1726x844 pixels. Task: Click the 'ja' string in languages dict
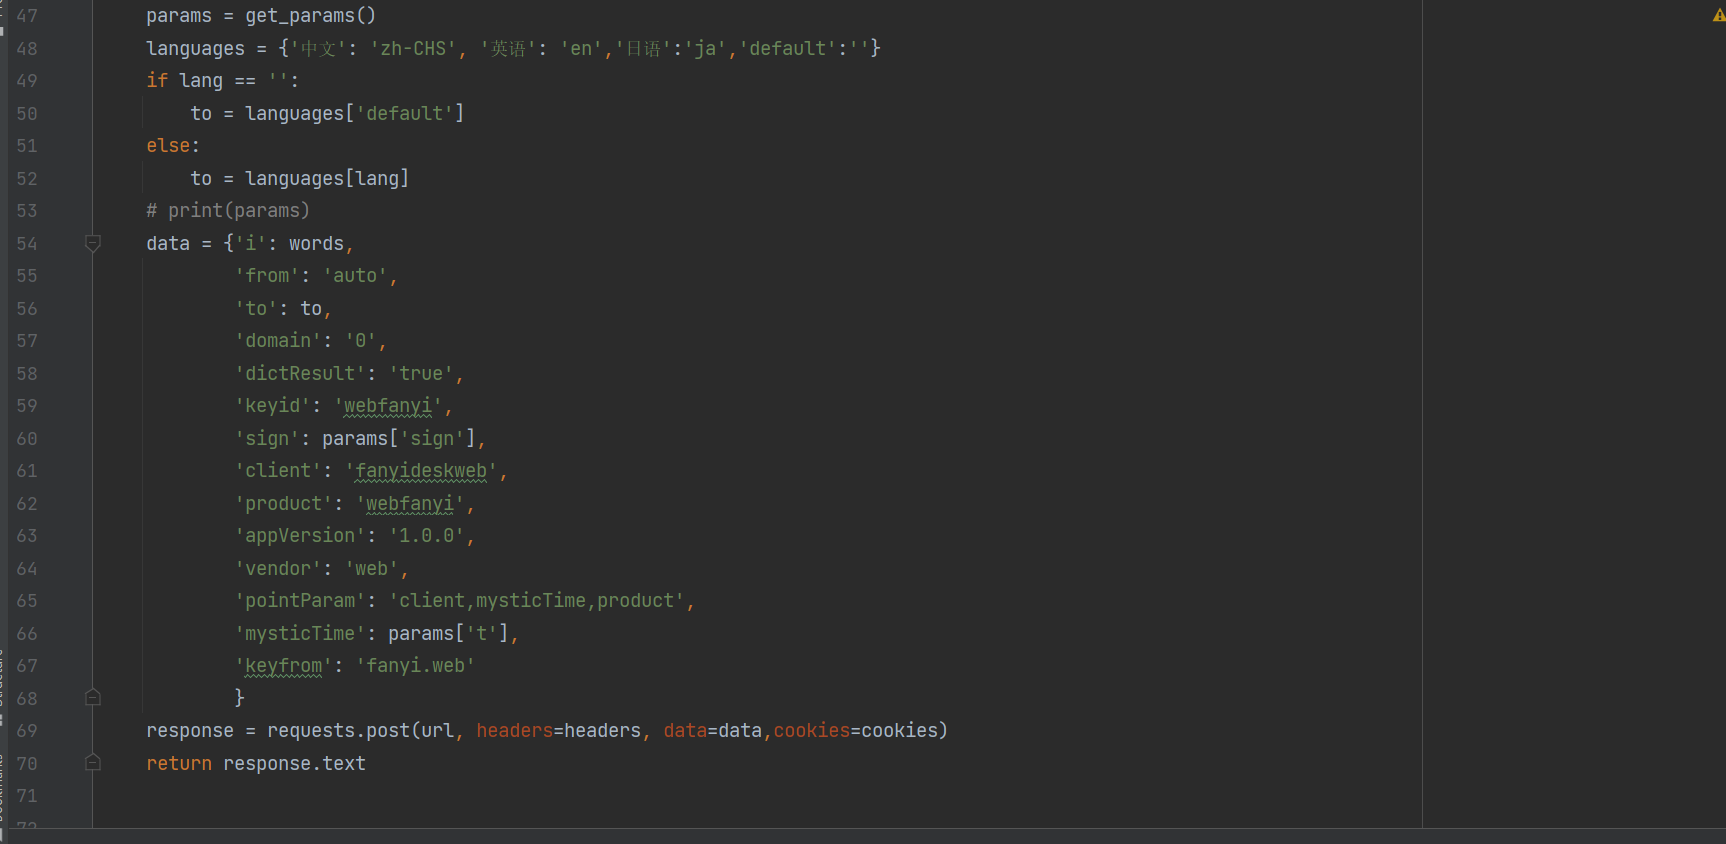705,49
